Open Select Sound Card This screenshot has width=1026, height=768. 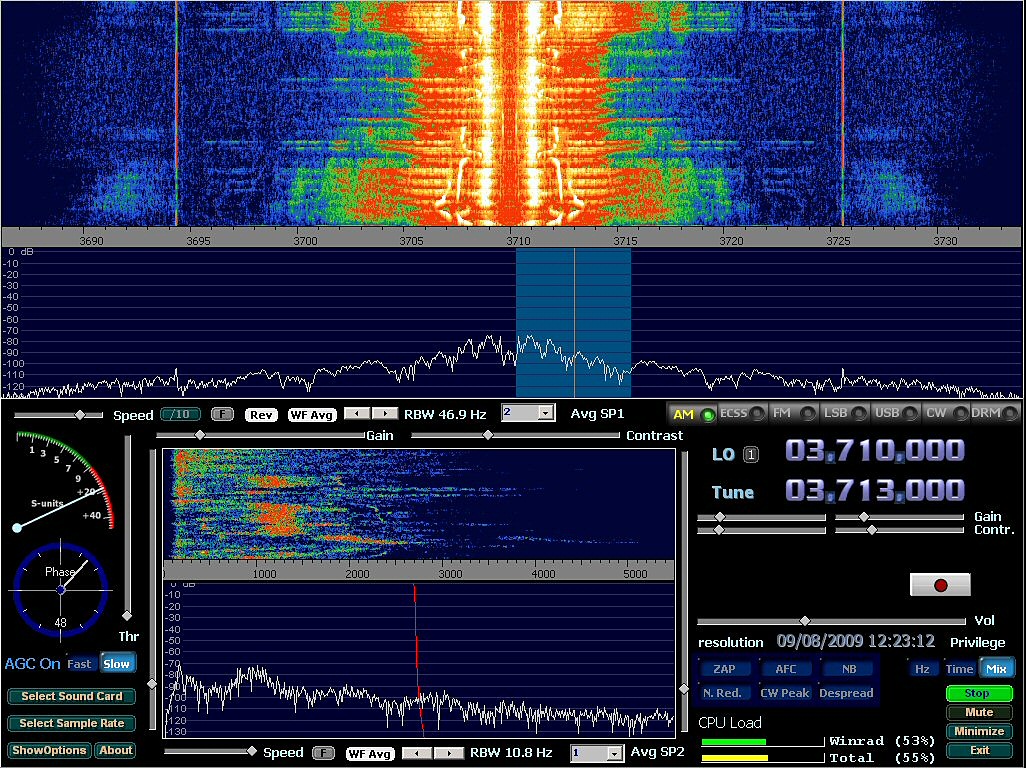[71, 696]
